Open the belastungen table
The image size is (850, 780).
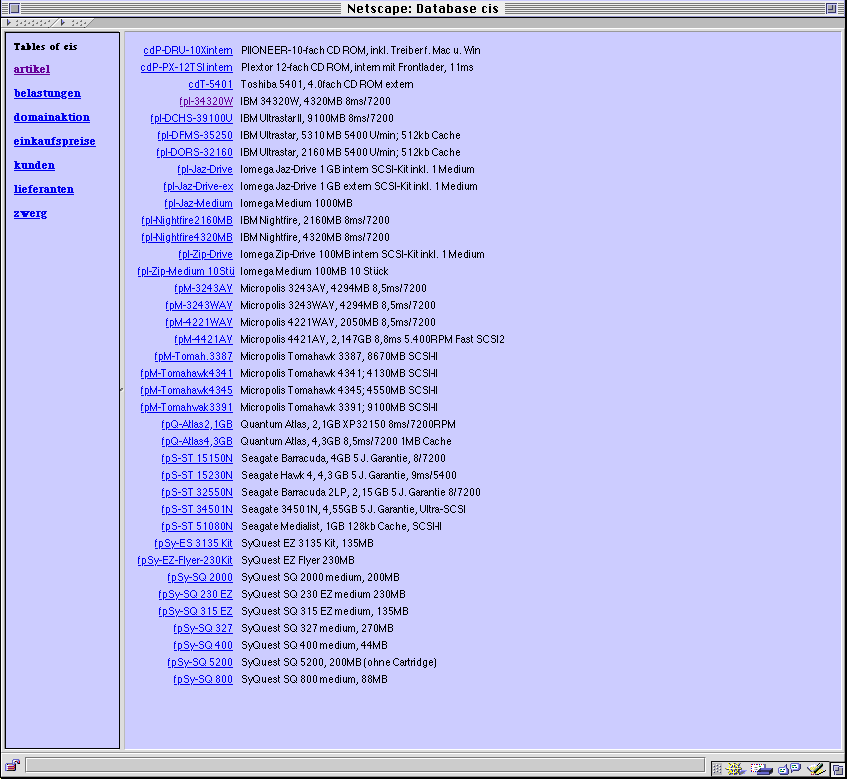click(47, 93)
